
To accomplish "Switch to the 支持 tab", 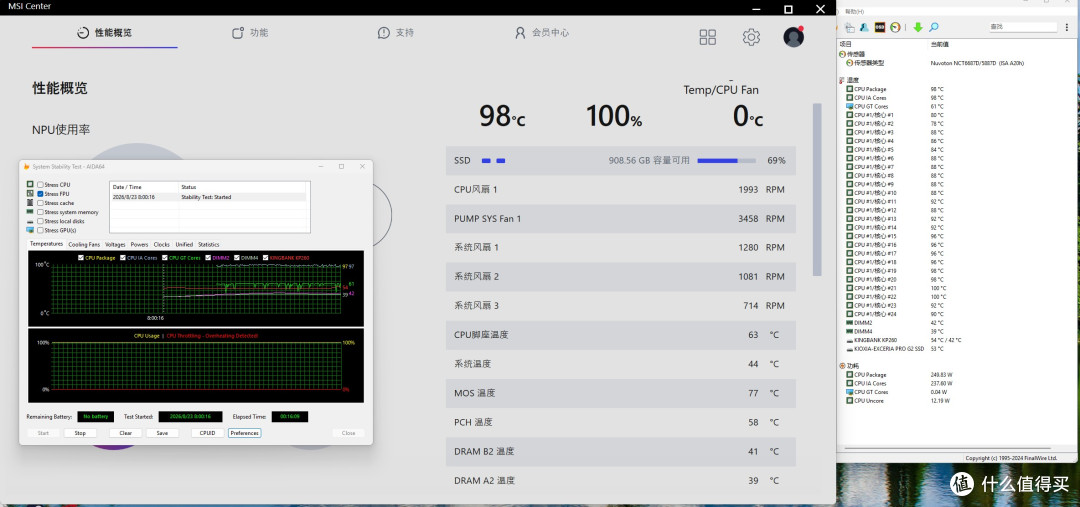I will coord(396,33).
